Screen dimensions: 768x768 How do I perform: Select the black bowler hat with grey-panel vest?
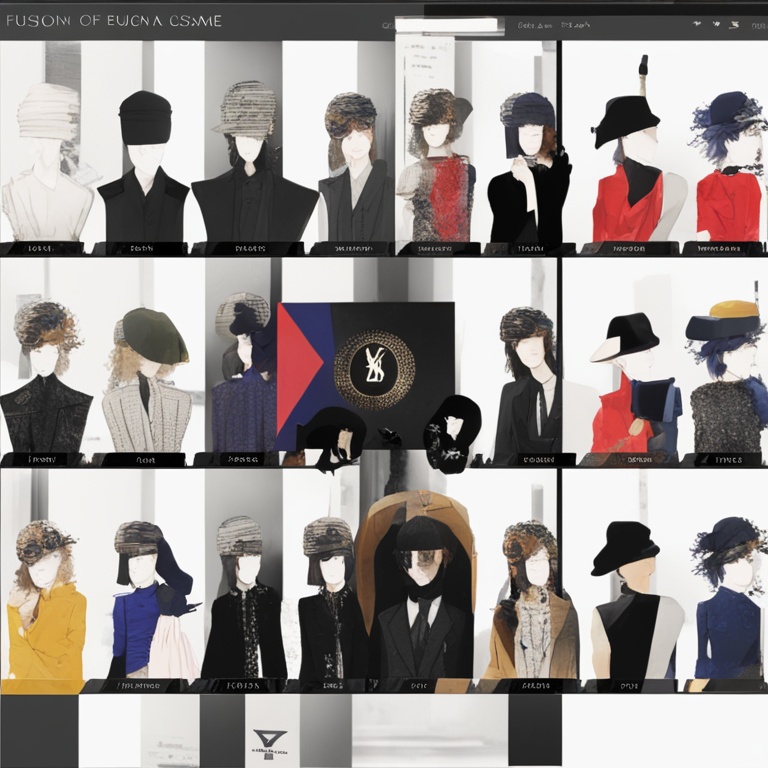[636, 600]
